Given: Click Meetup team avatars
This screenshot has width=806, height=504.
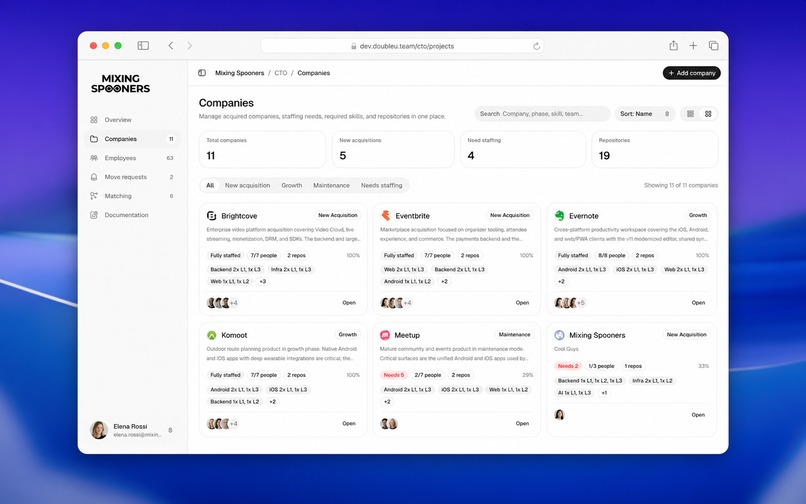Looking at the screenshot, I should (389, 424).
